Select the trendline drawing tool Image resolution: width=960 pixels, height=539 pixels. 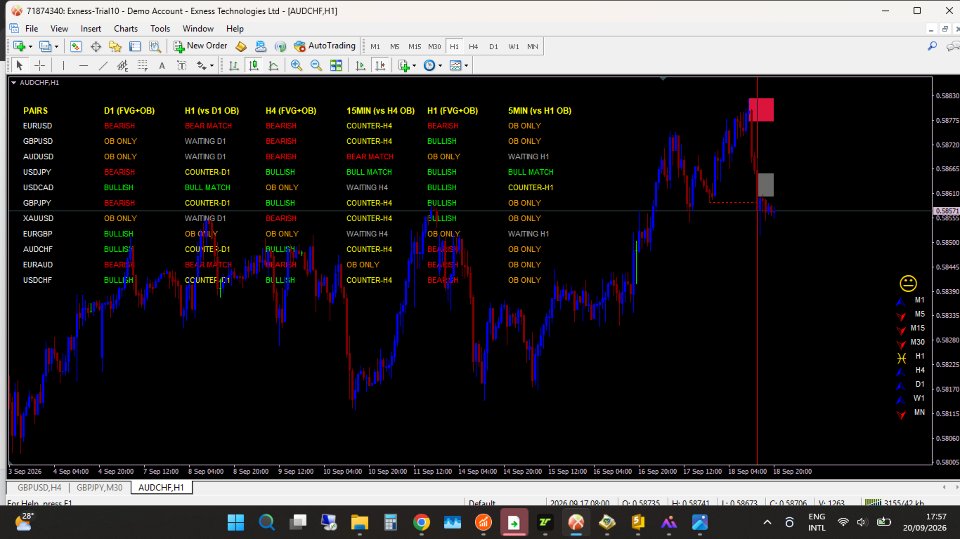(x=103, y=66)
